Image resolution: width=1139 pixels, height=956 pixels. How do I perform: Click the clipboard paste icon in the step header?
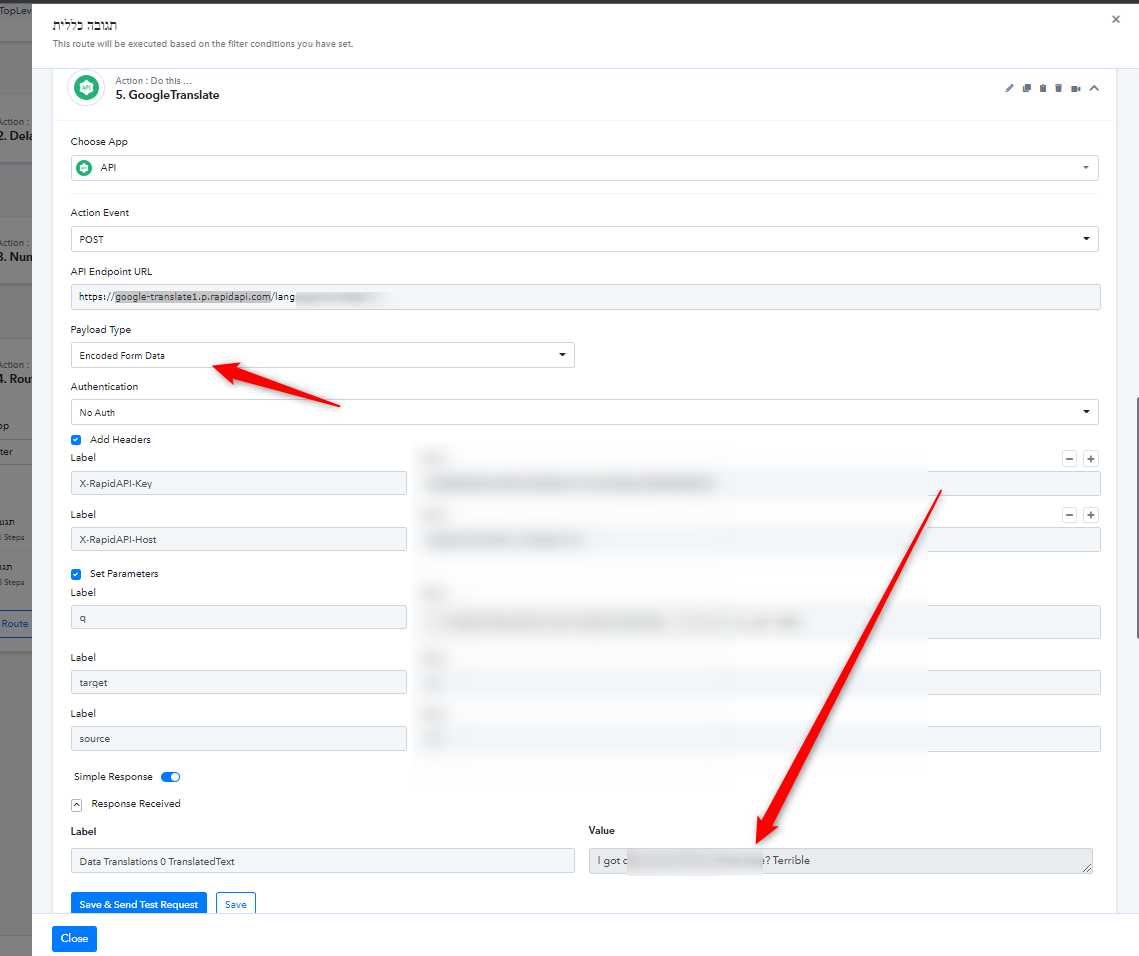(x=1043, y=88)
